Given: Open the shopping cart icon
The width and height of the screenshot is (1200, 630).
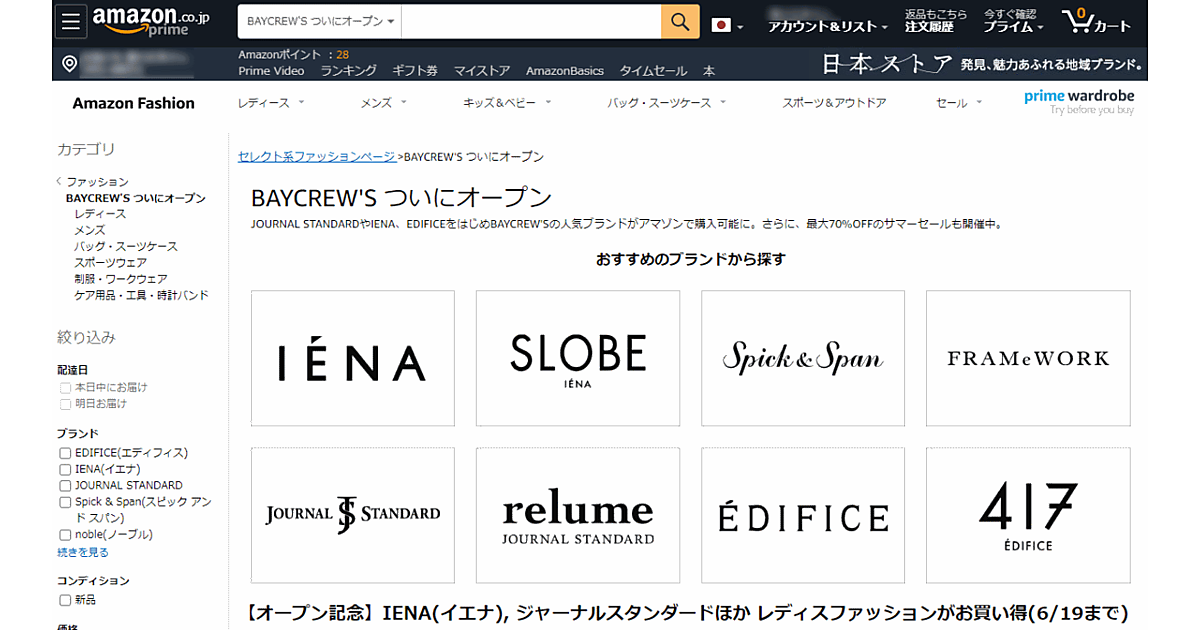Looking at the screenshot, I should (x=1095, y=22).
